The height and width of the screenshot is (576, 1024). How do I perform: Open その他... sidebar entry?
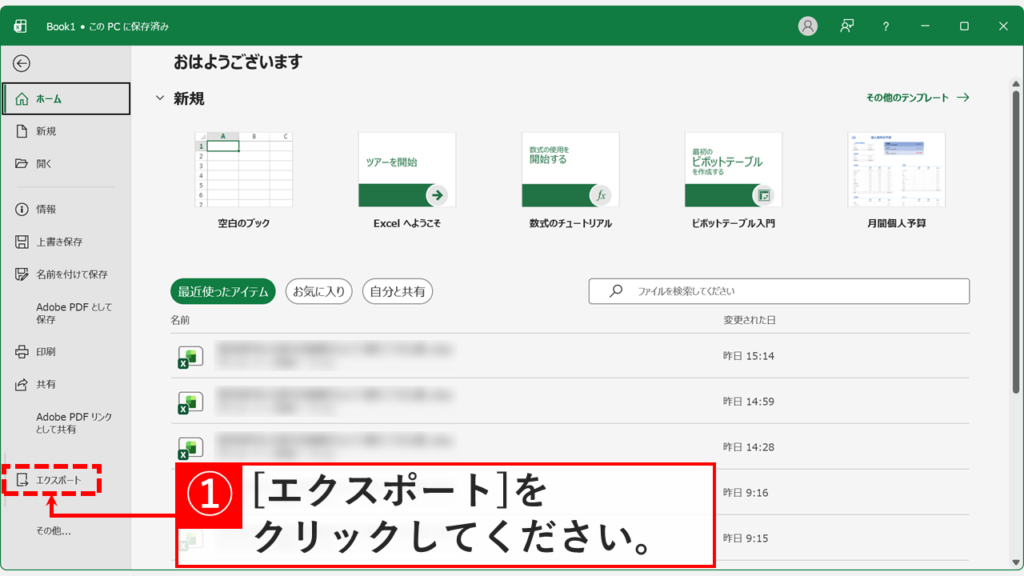54,531
